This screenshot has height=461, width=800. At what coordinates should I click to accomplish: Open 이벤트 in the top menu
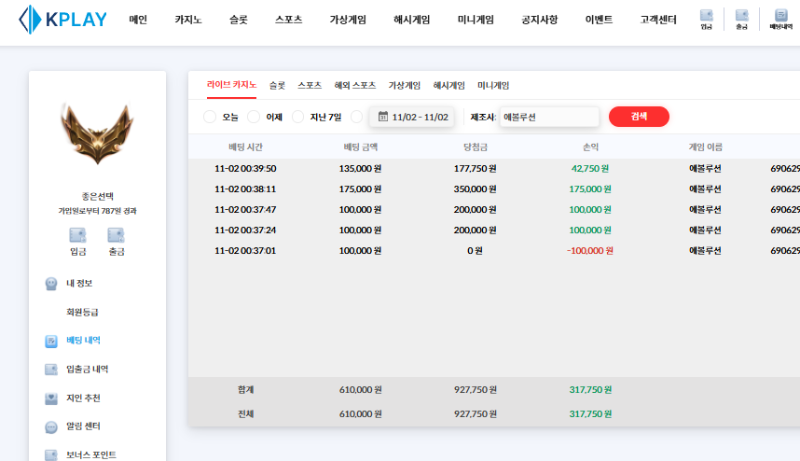(x=599, y=19)
